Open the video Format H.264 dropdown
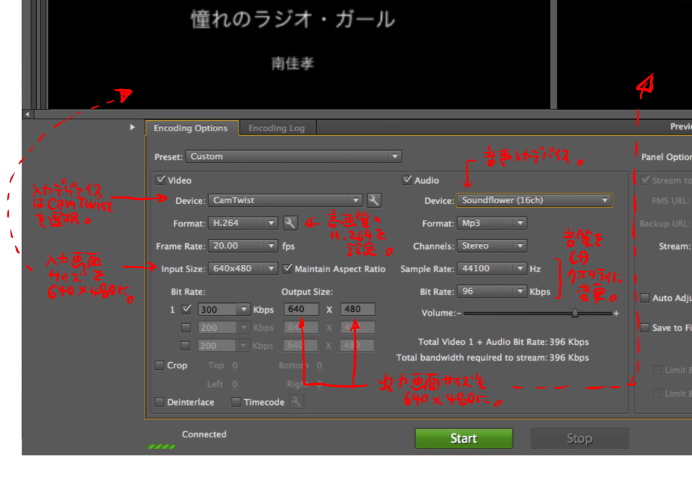692x480 pixels. point(243,223)
